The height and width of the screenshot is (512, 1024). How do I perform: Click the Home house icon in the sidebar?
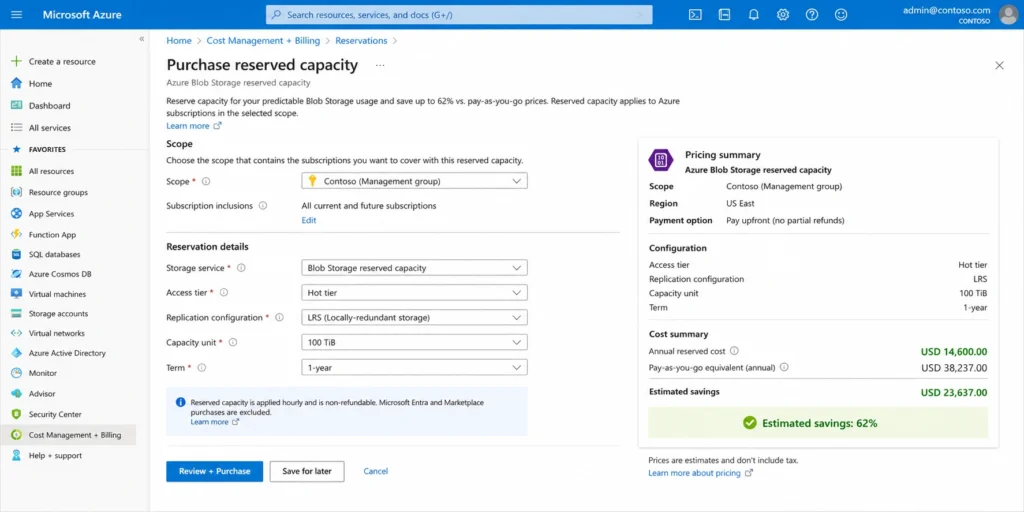(17, 84)
